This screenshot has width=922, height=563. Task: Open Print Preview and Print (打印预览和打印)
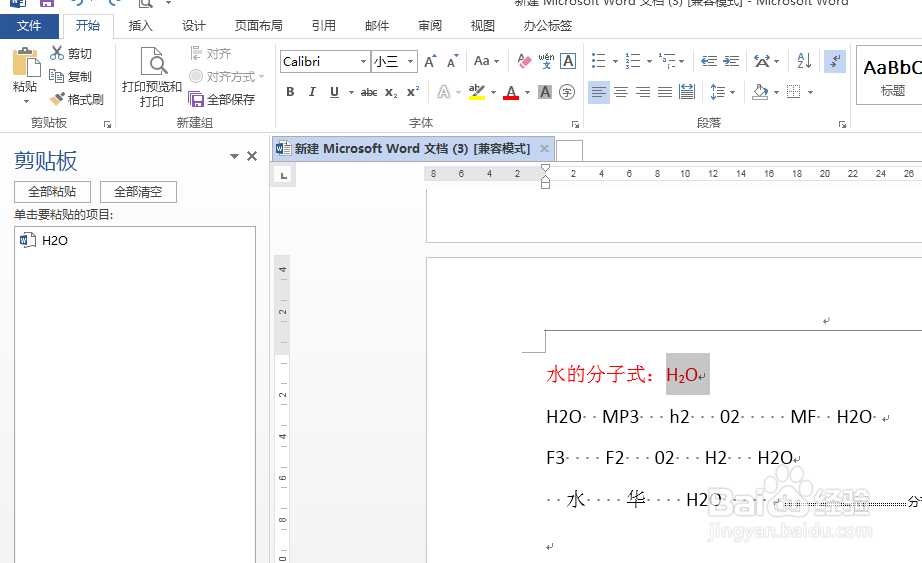[x=152, y=77]
